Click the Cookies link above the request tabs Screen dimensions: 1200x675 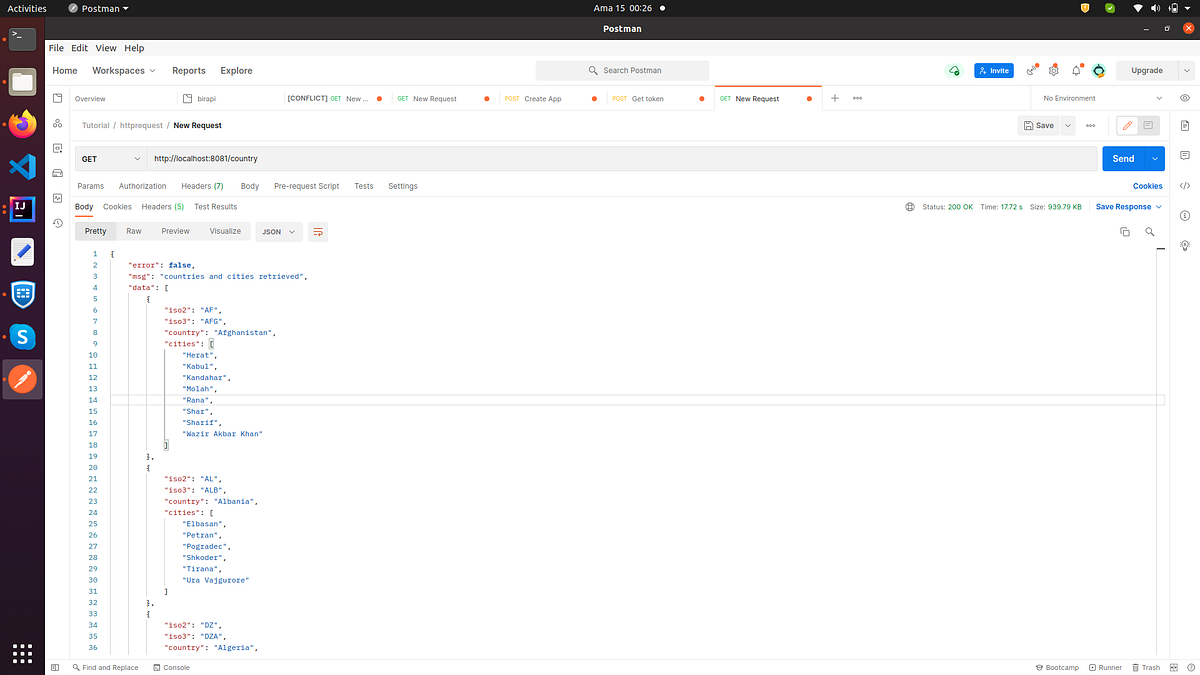tap(1147, 185)
